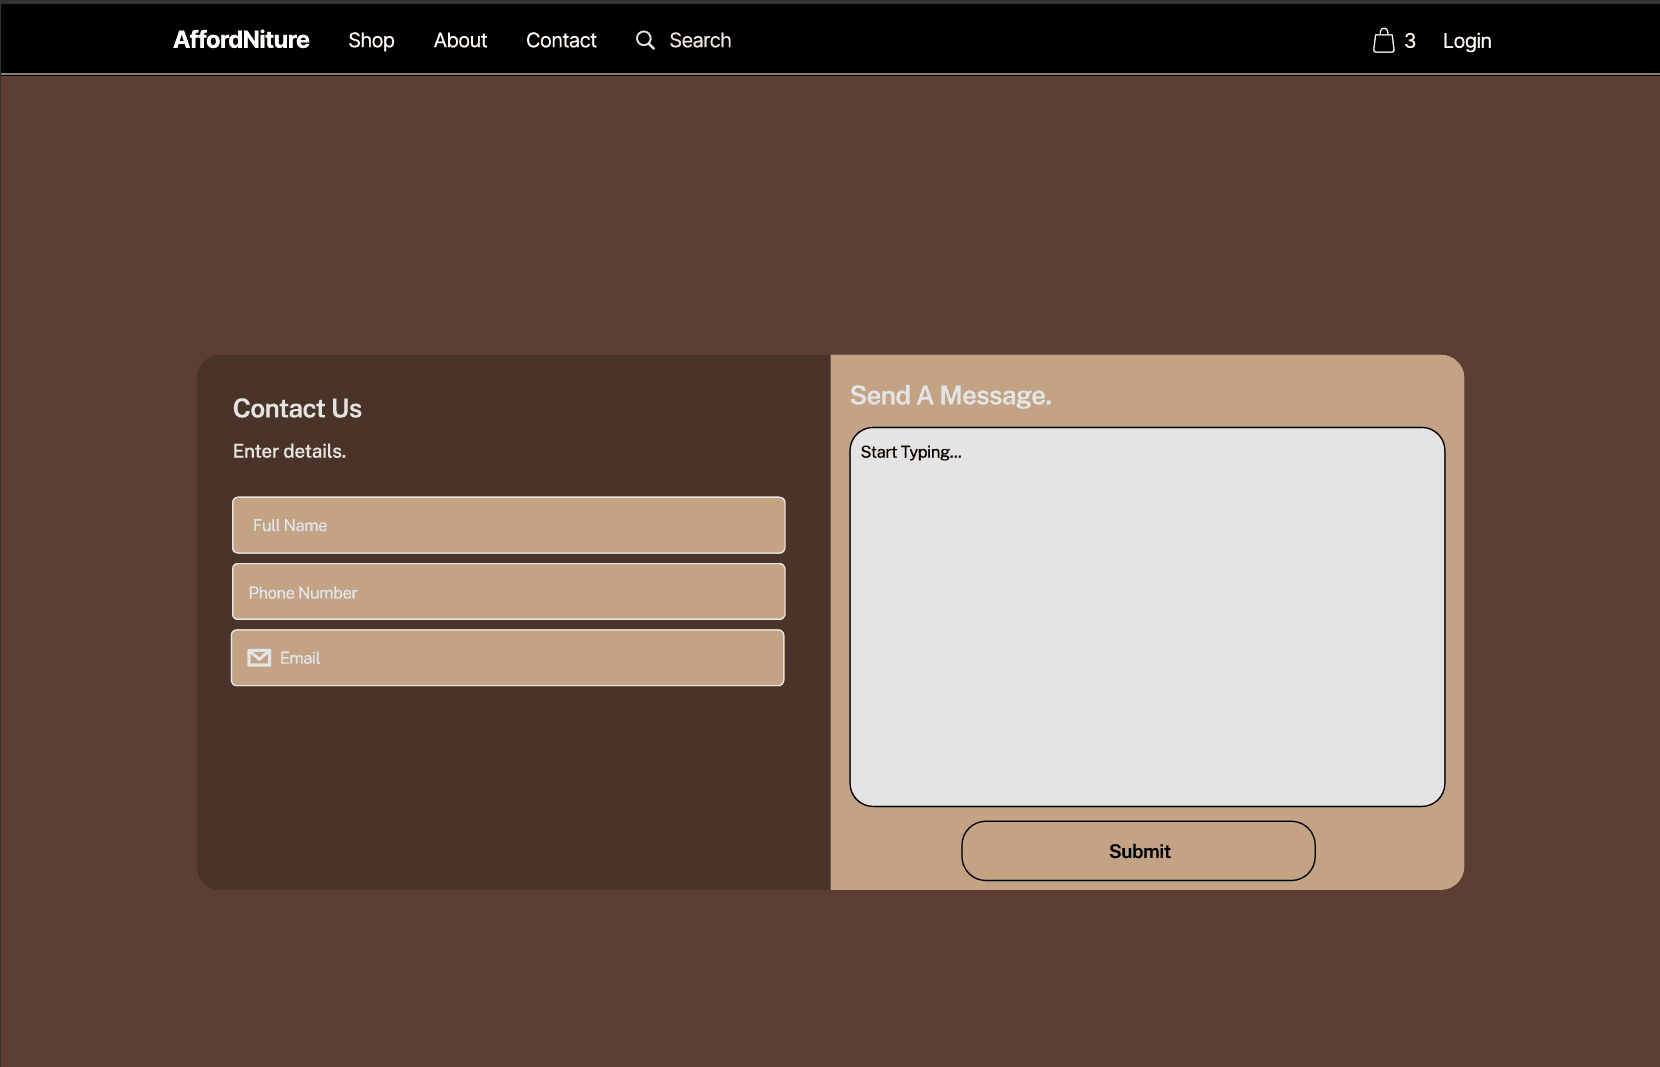Open the shopping bag cart icon

1383,40
